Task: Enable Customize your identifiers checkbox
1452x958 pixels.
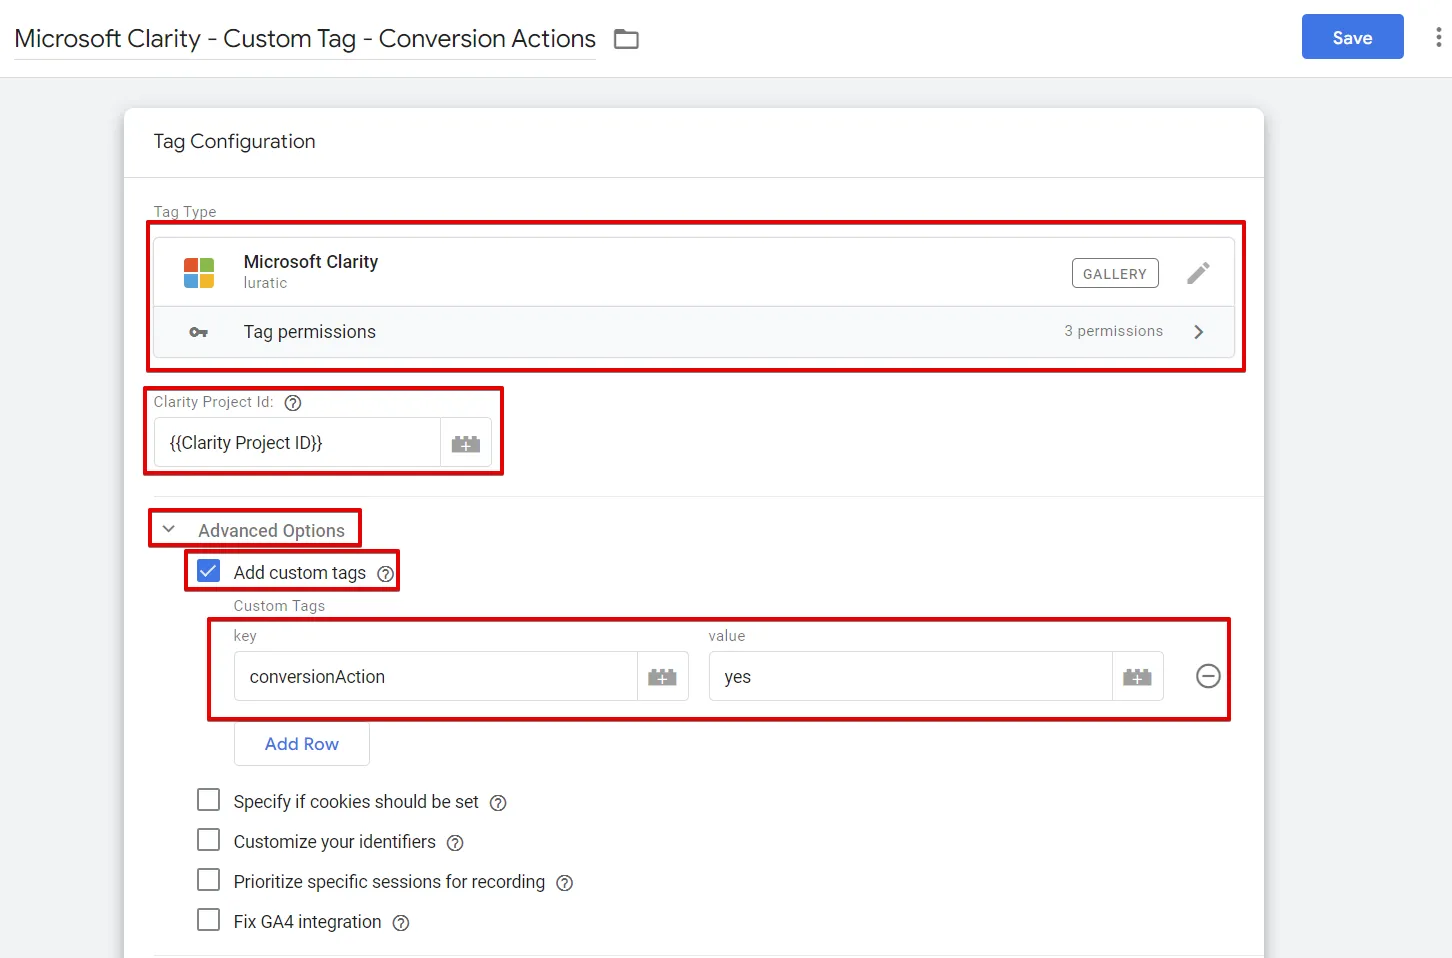Action: (x=208, y=840)
